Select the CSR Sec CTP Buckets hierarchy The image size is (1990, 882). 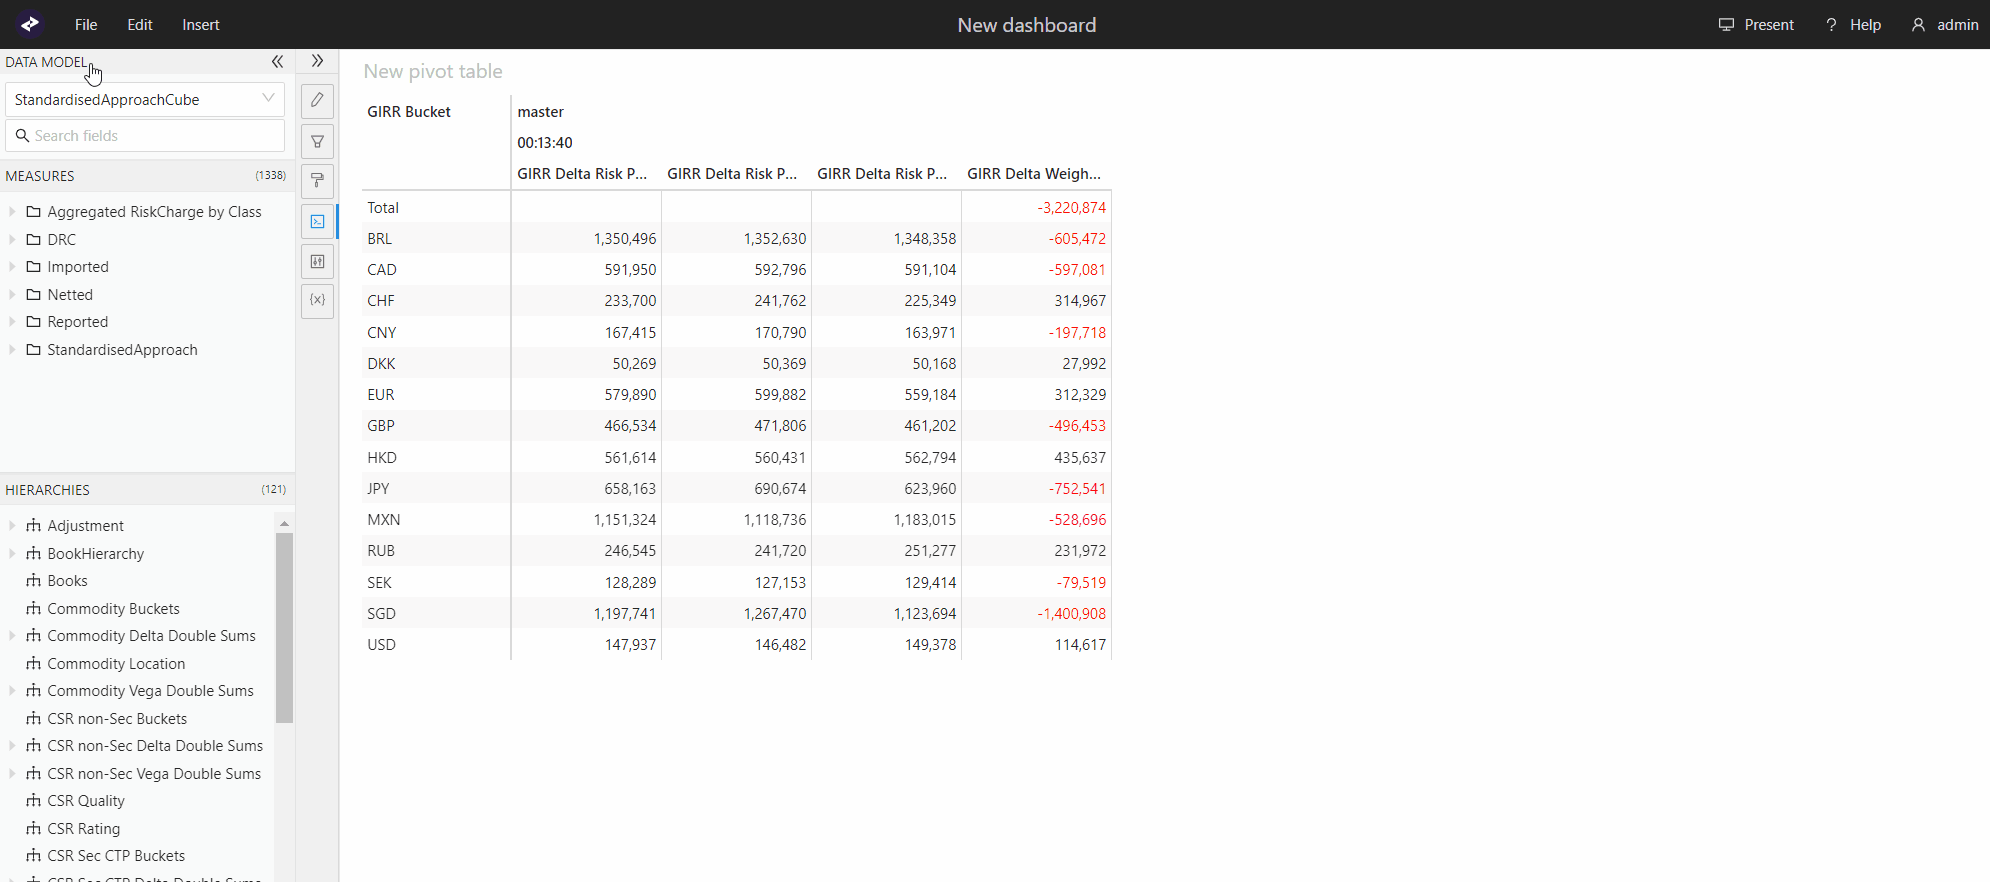pyautogui.click(x=116, y=856)
